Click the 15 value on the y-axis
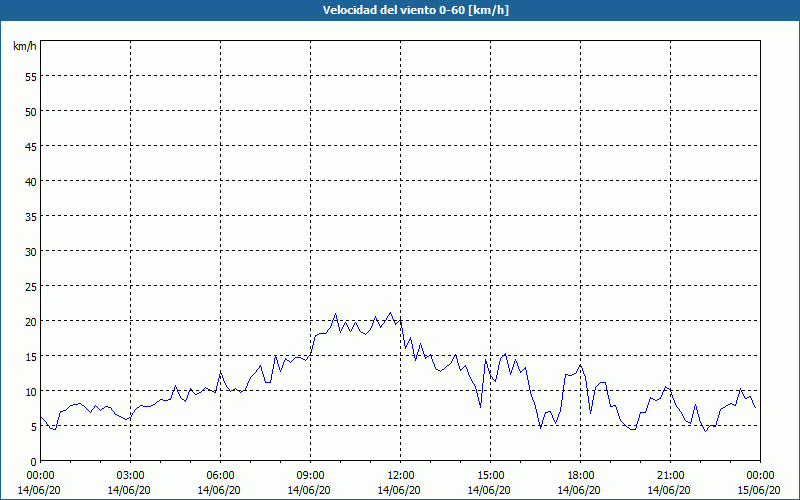This screenshot has height=500, width=800. (x=31, y=357)
